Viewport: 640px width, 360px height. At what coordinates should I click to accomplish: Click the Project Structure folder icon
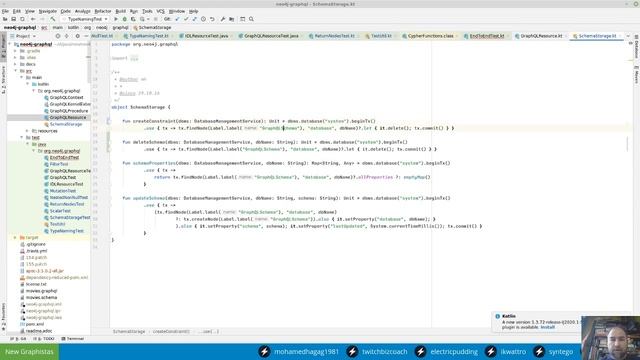[231, 19]
